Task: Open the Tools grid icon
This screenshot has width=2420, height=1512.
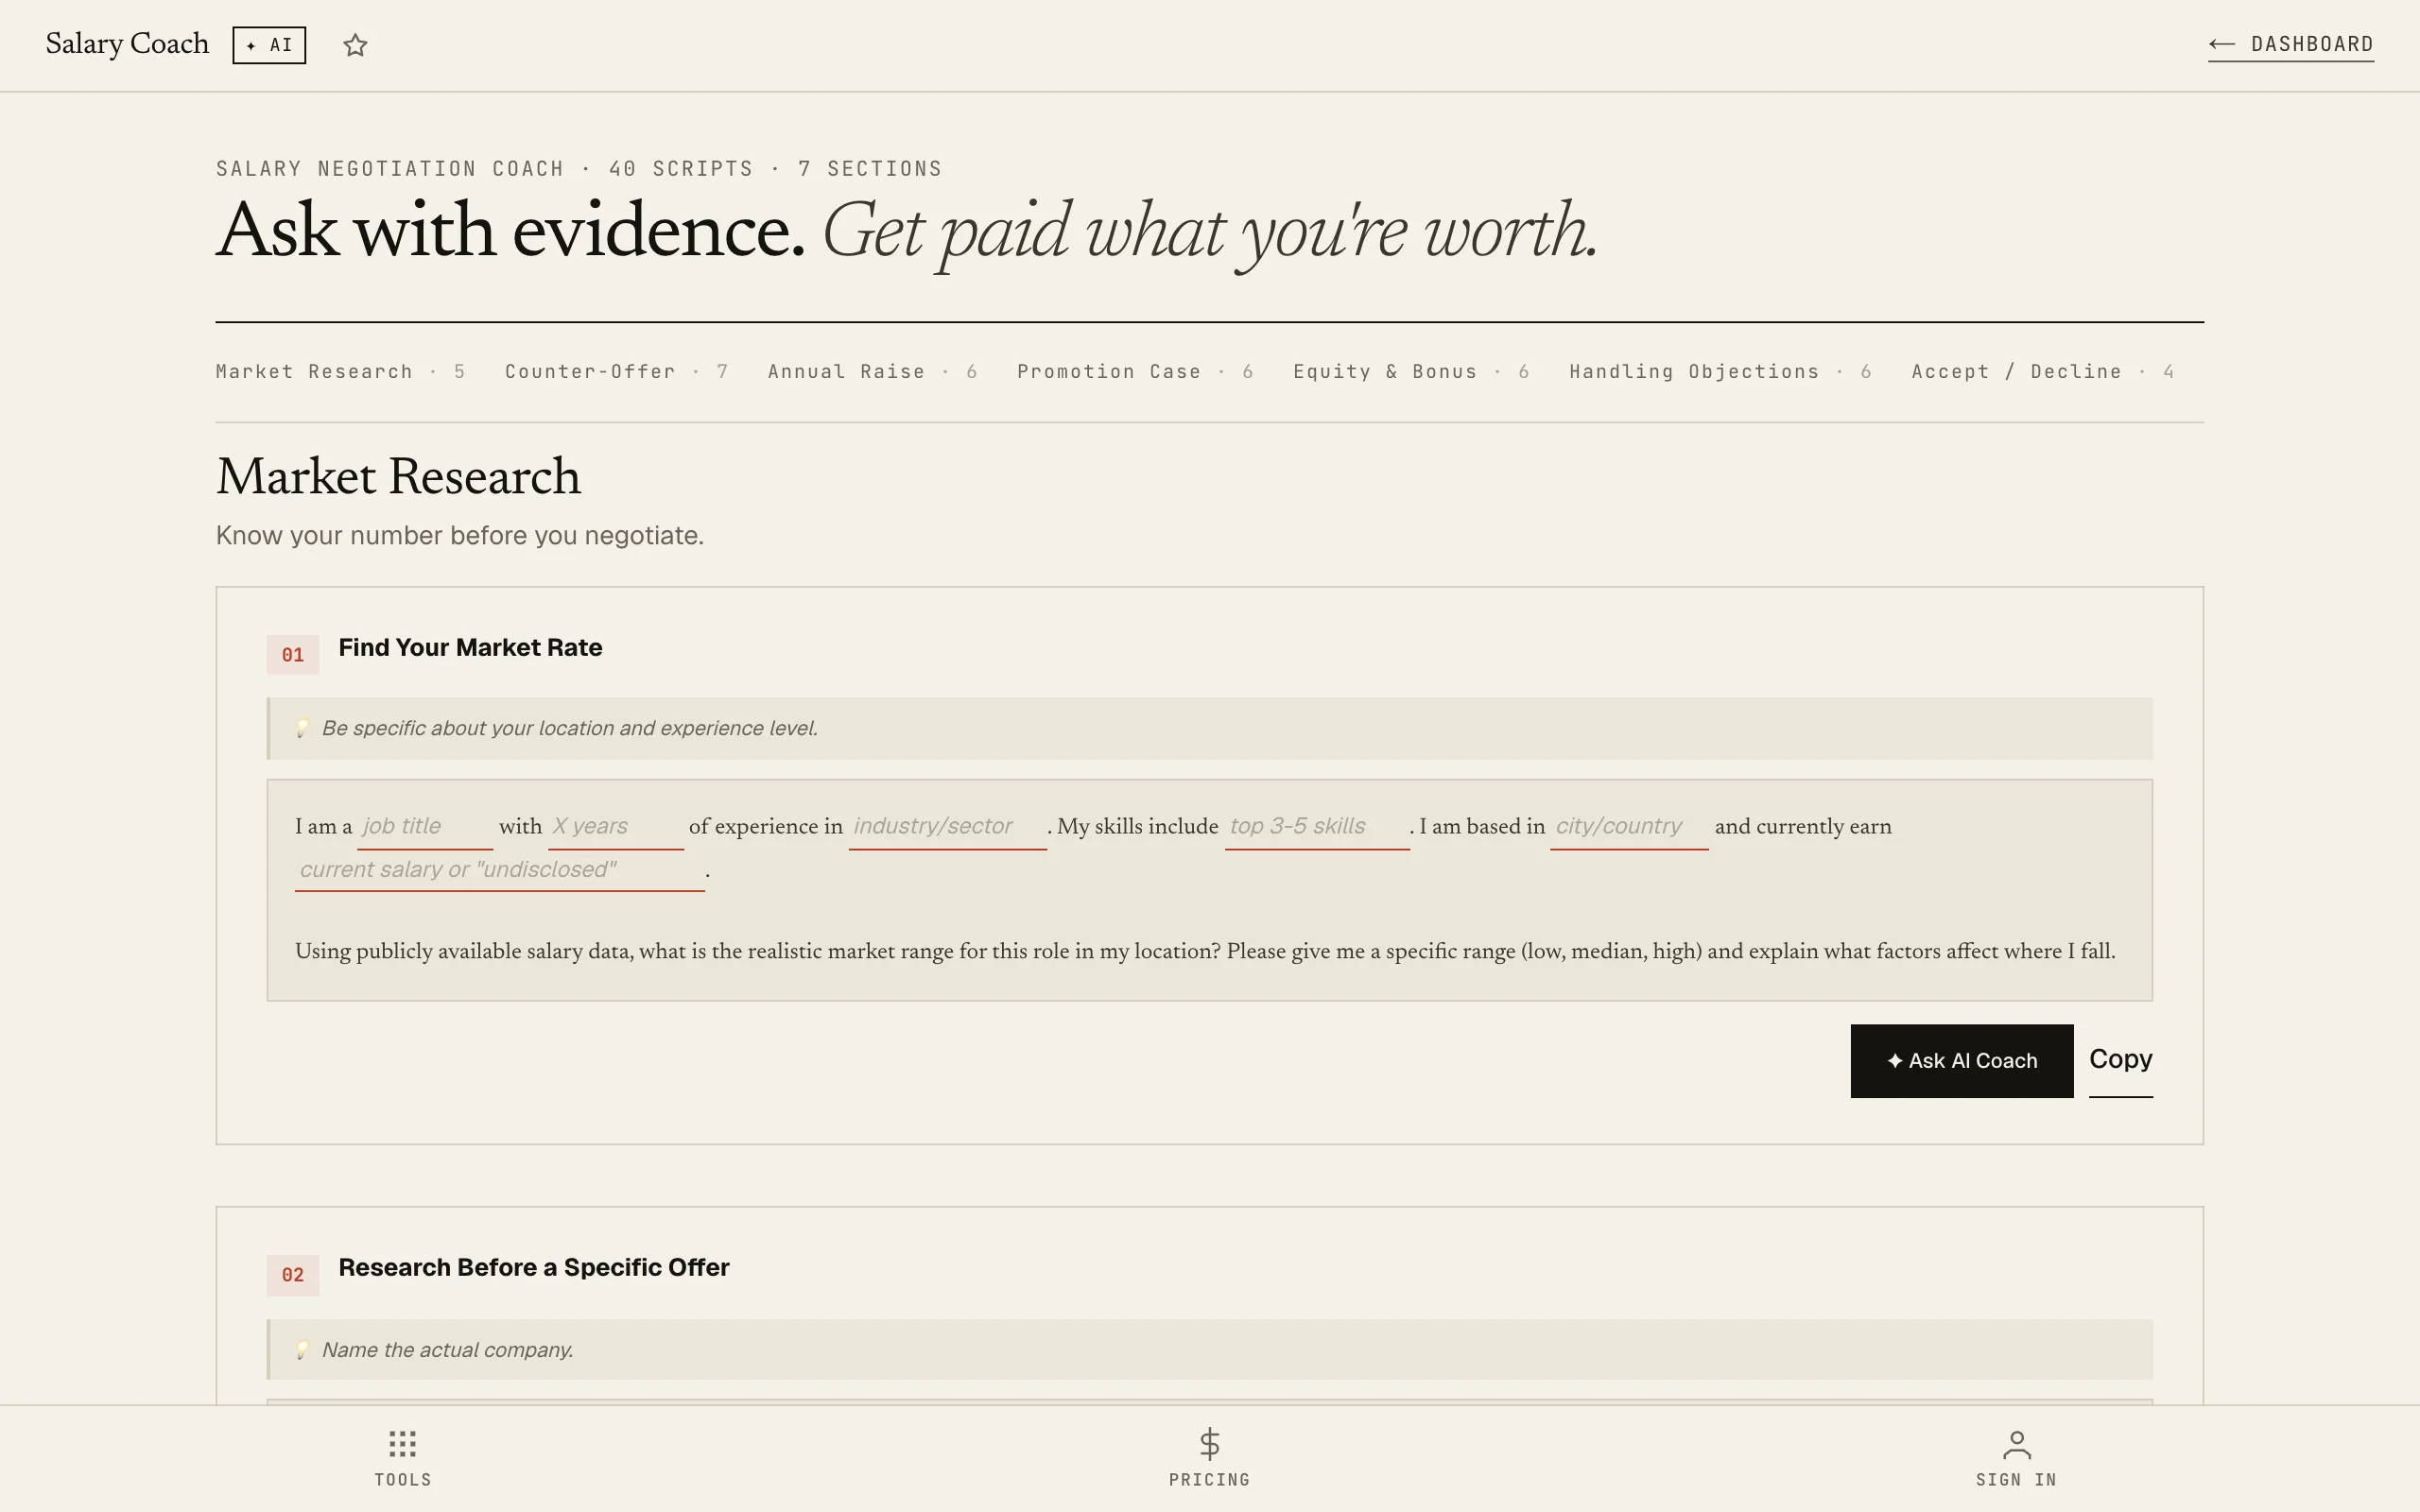Action: pos(403,1443)
